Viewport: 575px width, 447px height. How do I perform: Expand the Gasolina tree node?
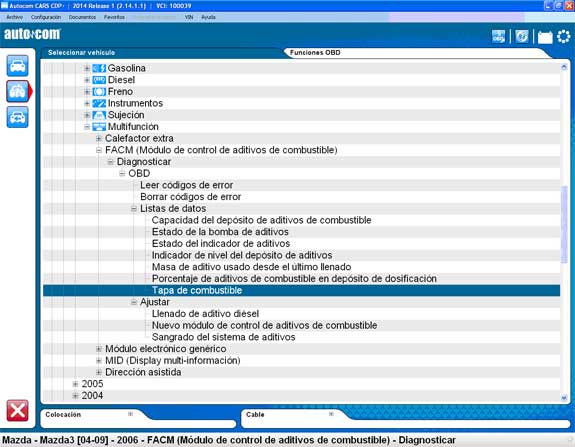(x=87, y=68)
